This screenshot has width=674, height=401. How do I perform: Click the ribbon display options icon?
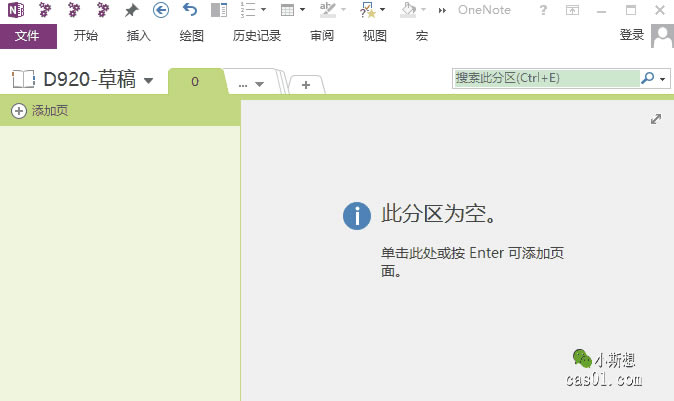pyautogui.click(x=572, y=10)
